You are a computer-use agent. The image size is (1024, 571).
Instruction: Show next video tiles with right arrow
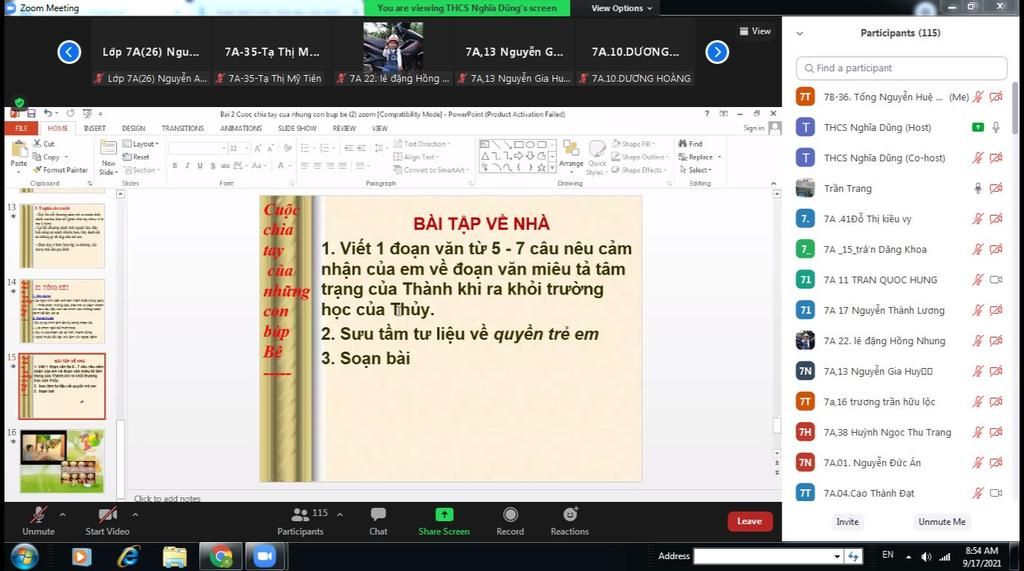(717, 52)
